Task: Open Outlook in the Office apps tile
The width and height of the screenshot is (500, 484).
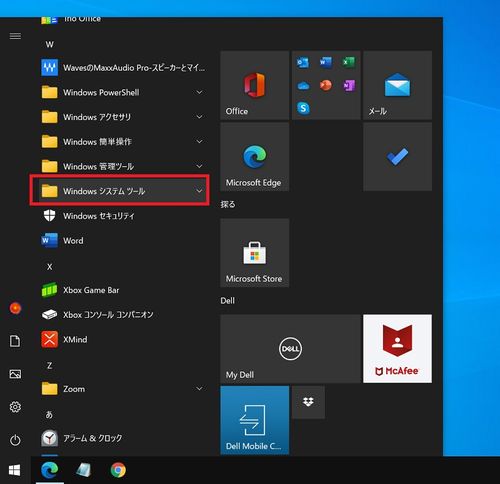Action: tap(303, 62)
